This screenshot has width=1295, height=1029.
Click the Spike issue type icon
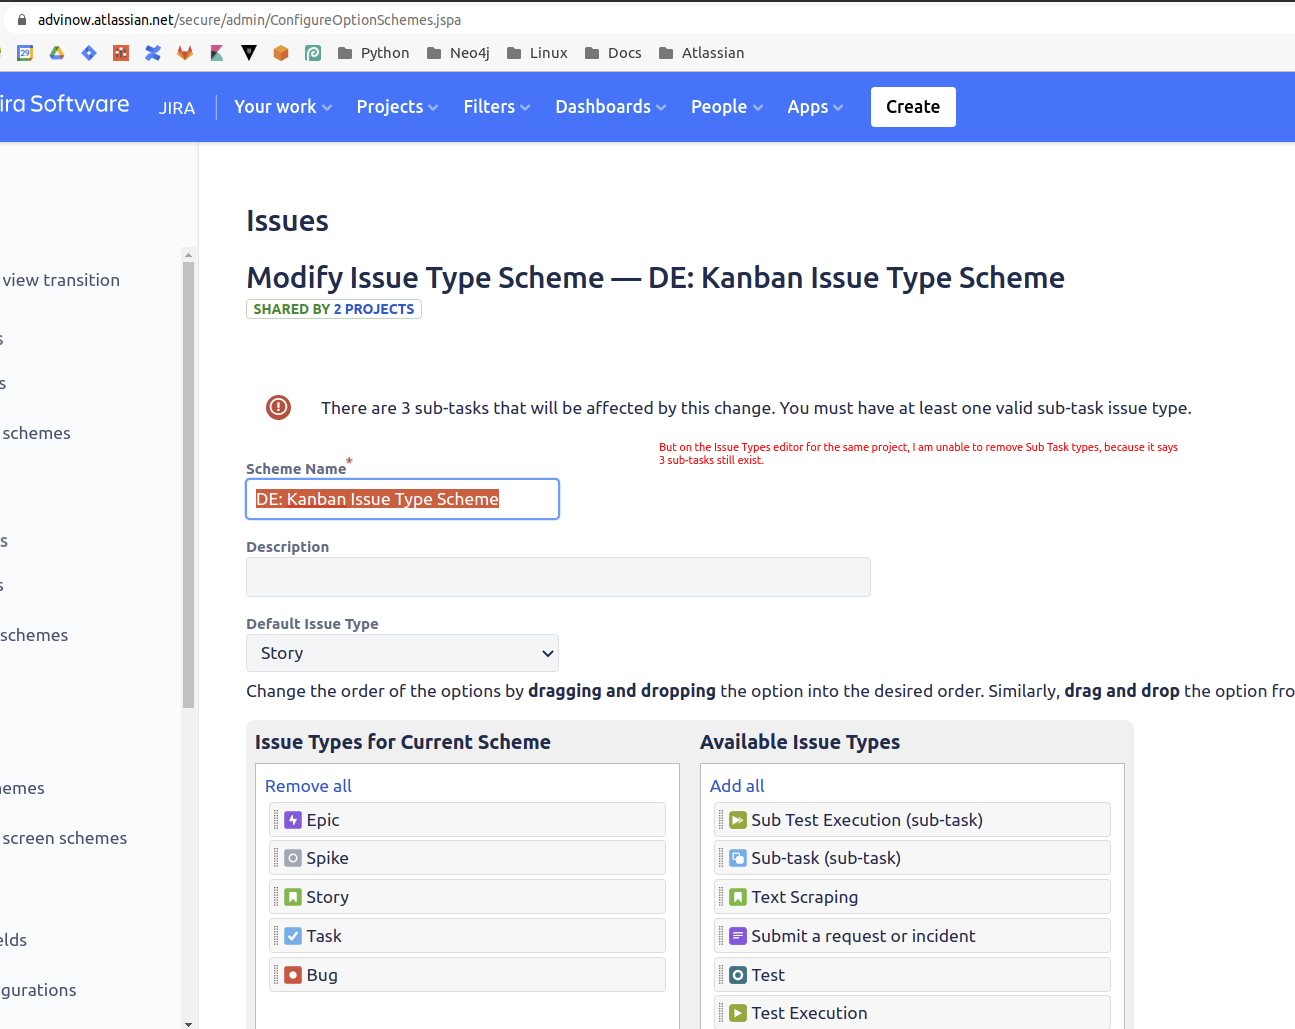293,858
